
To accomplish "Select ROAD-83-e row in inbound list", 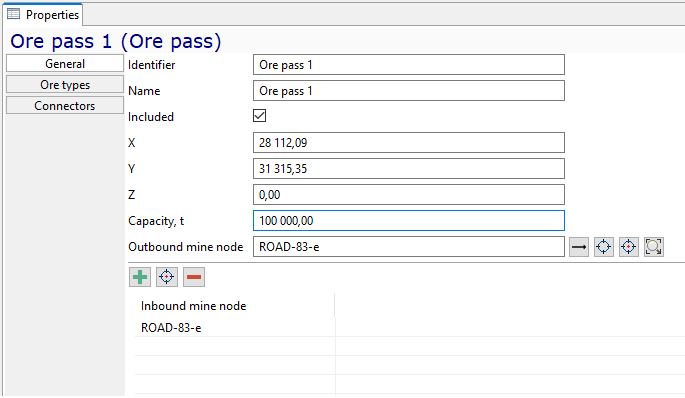I will [x=235, y=328].
